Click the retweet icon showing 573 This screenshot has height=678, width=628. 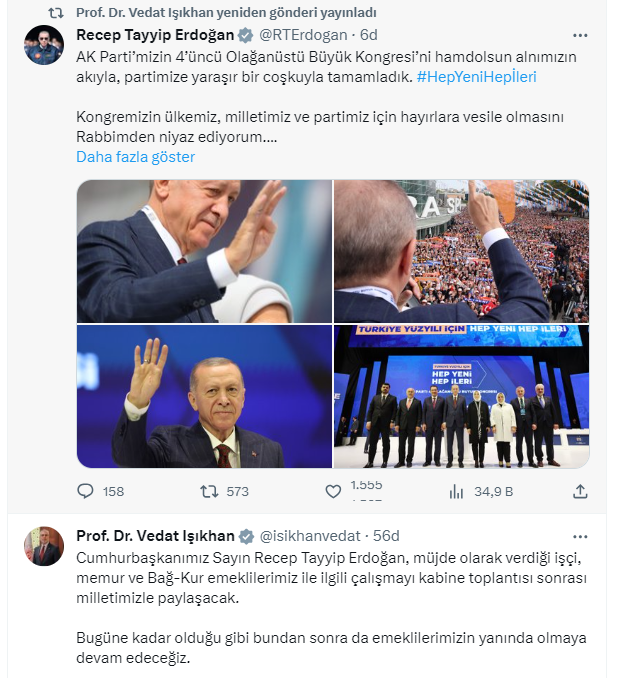(209, 491)
